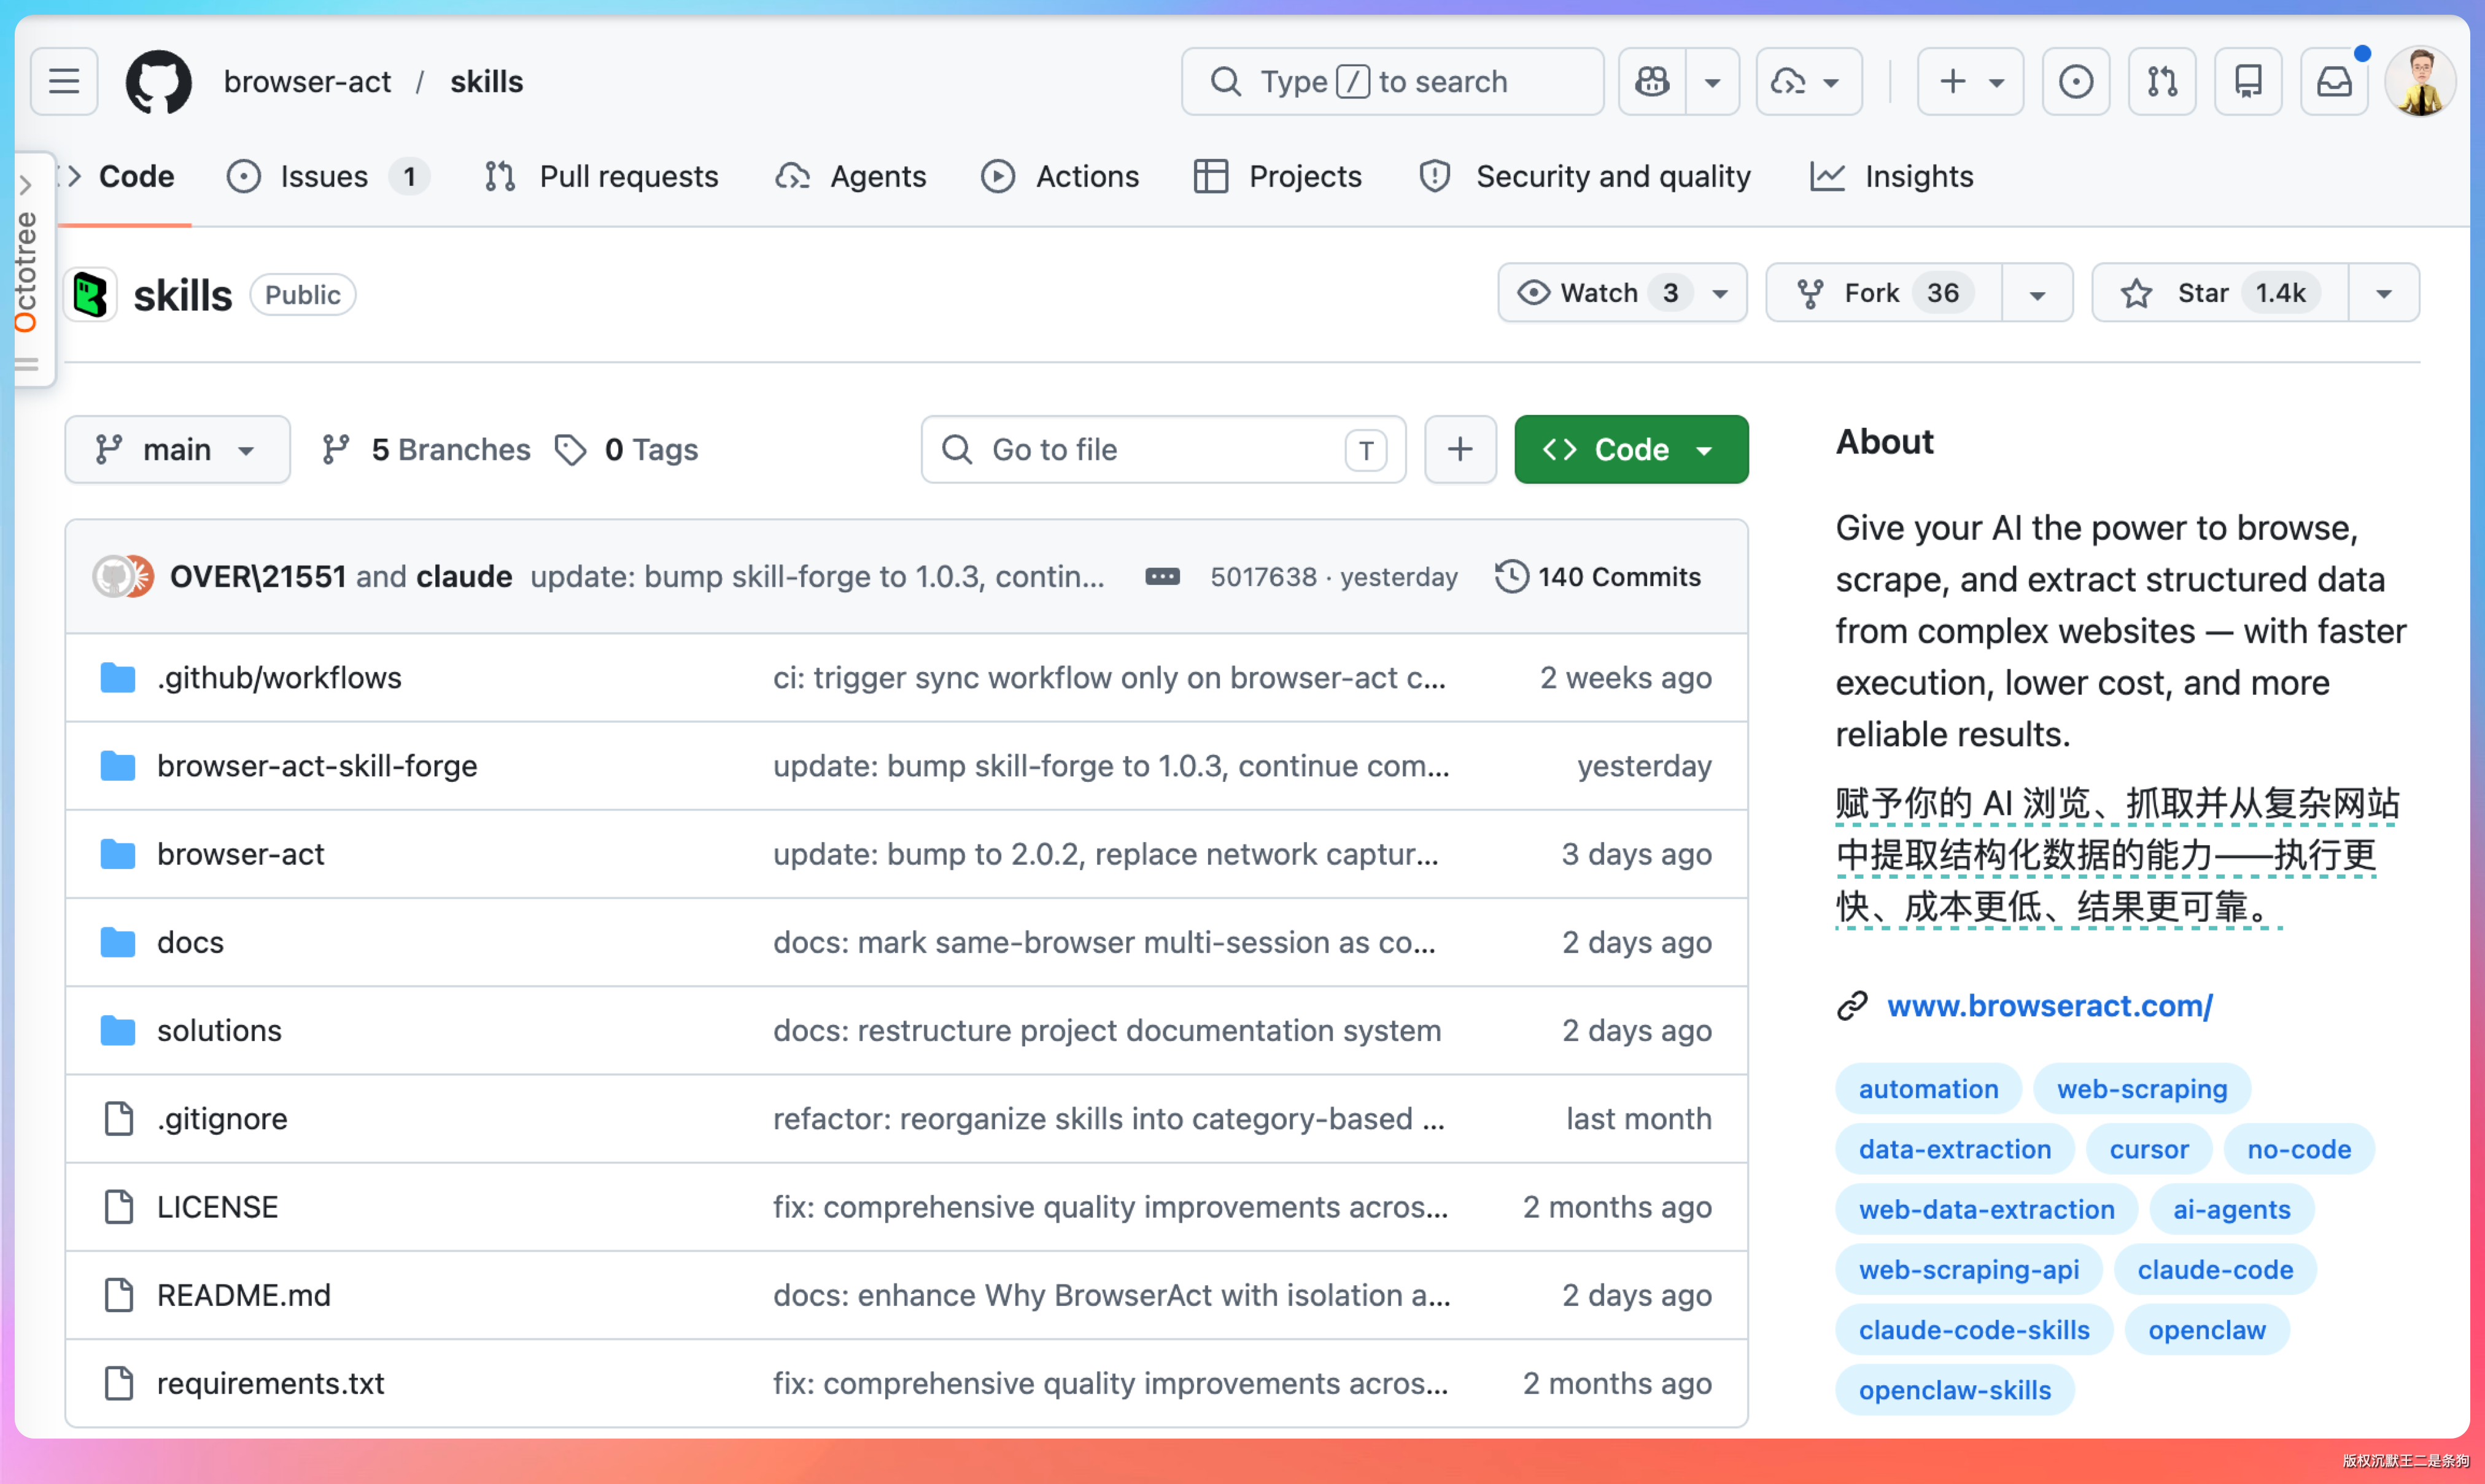The image size is (2485, 1484).
Task: Watch the skills repository
Action: [x=1622, y=293]
